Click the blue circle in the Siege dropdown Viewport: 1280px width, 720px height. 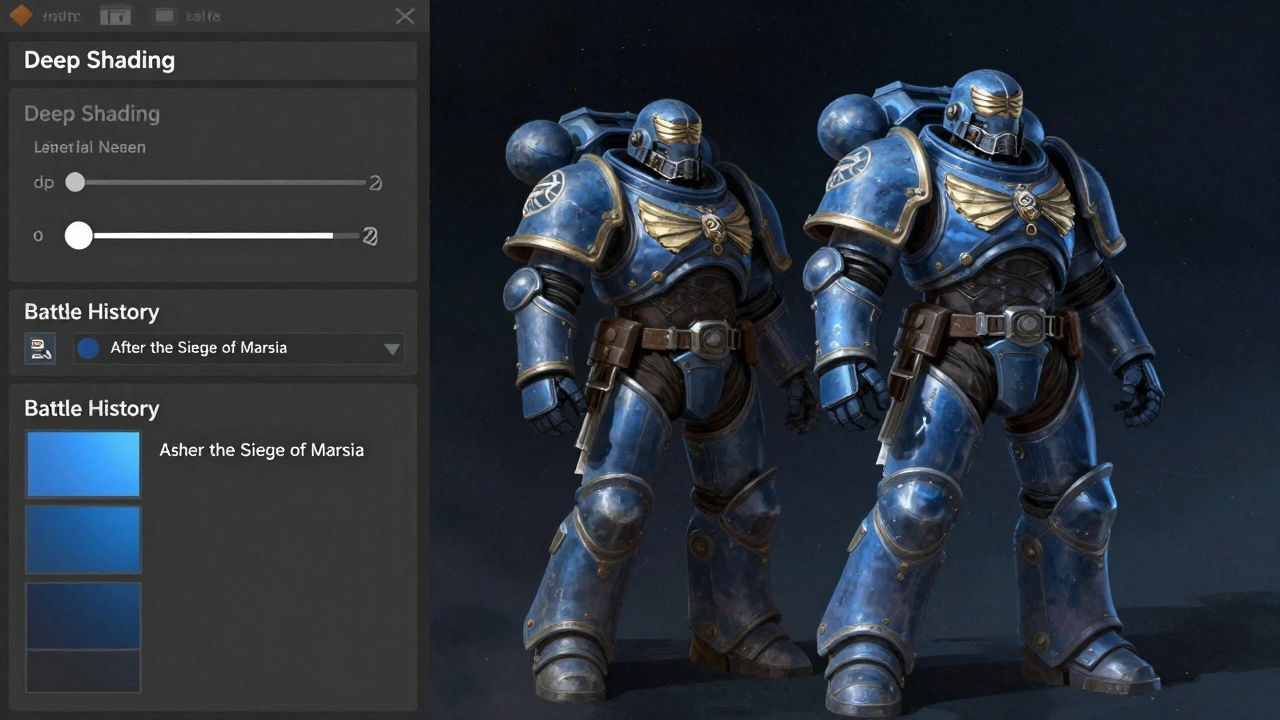89,348
